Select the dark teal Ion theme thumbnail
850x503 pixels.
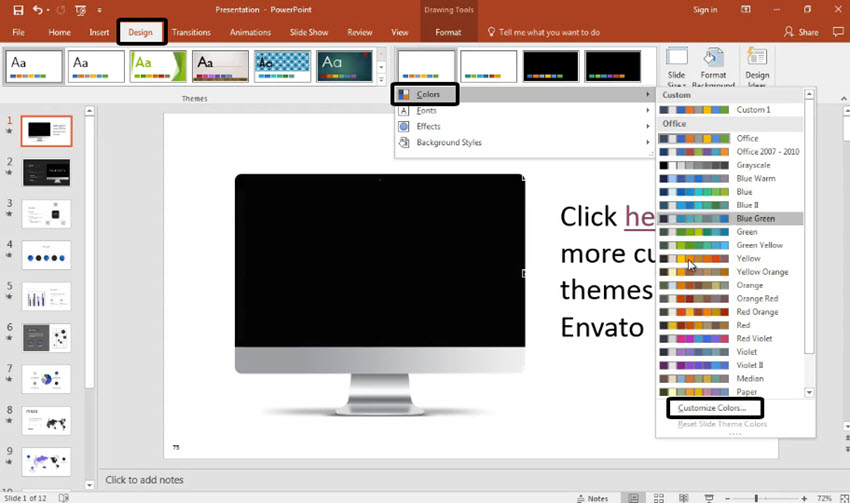pyautogui.click(x=345, y=67)
